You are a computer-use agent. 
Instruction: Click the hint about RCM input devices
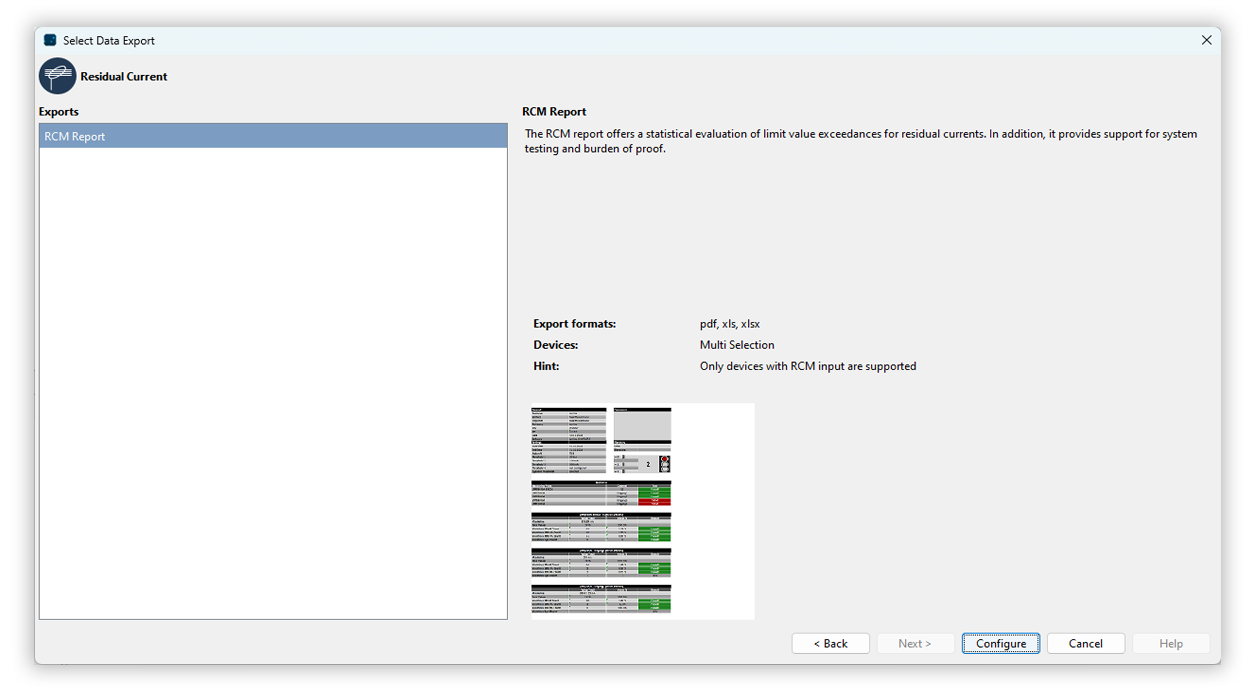(x=808, y=366)
